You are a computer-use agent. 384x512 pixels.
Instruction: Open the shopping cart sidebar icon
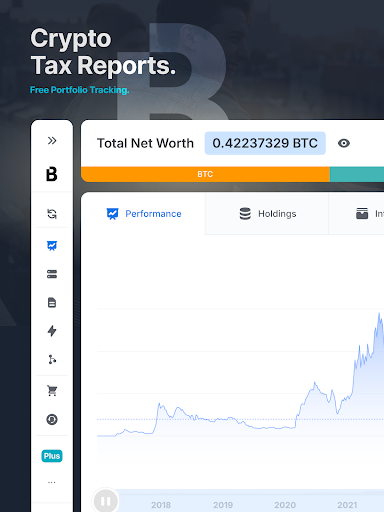coord(52,390)
